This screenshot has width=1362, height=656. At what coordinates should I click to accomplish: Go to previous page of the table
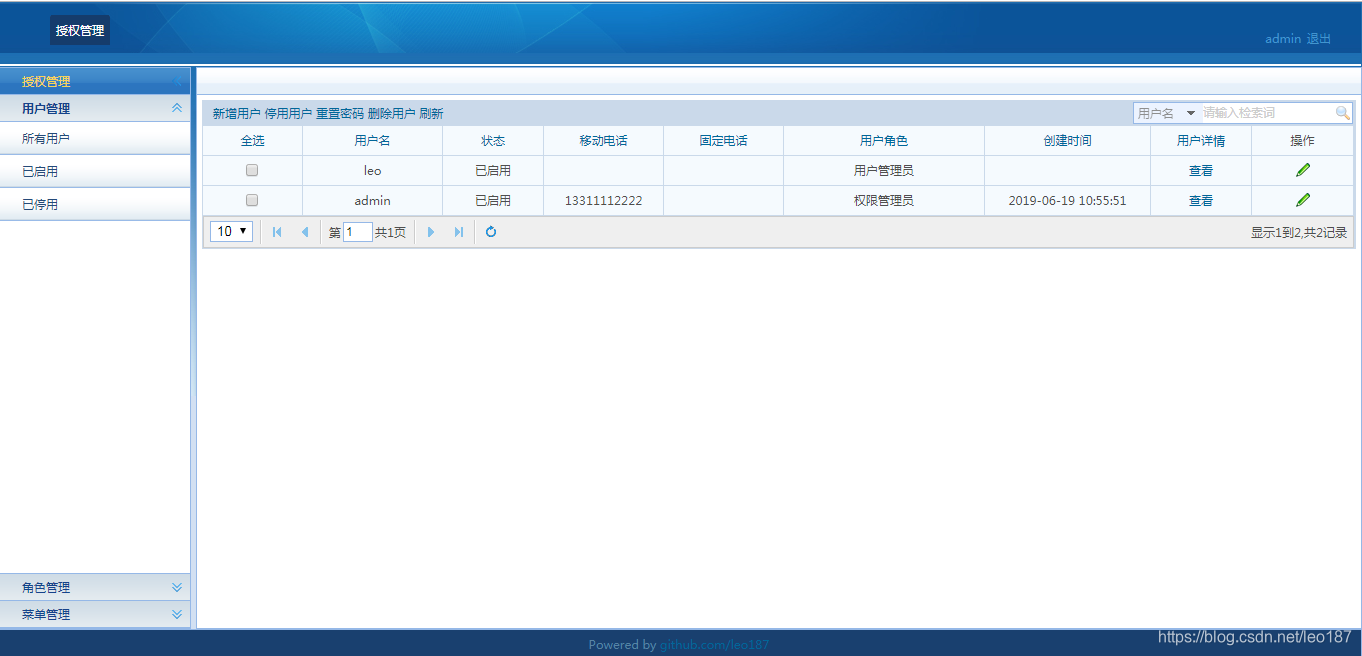305,232
